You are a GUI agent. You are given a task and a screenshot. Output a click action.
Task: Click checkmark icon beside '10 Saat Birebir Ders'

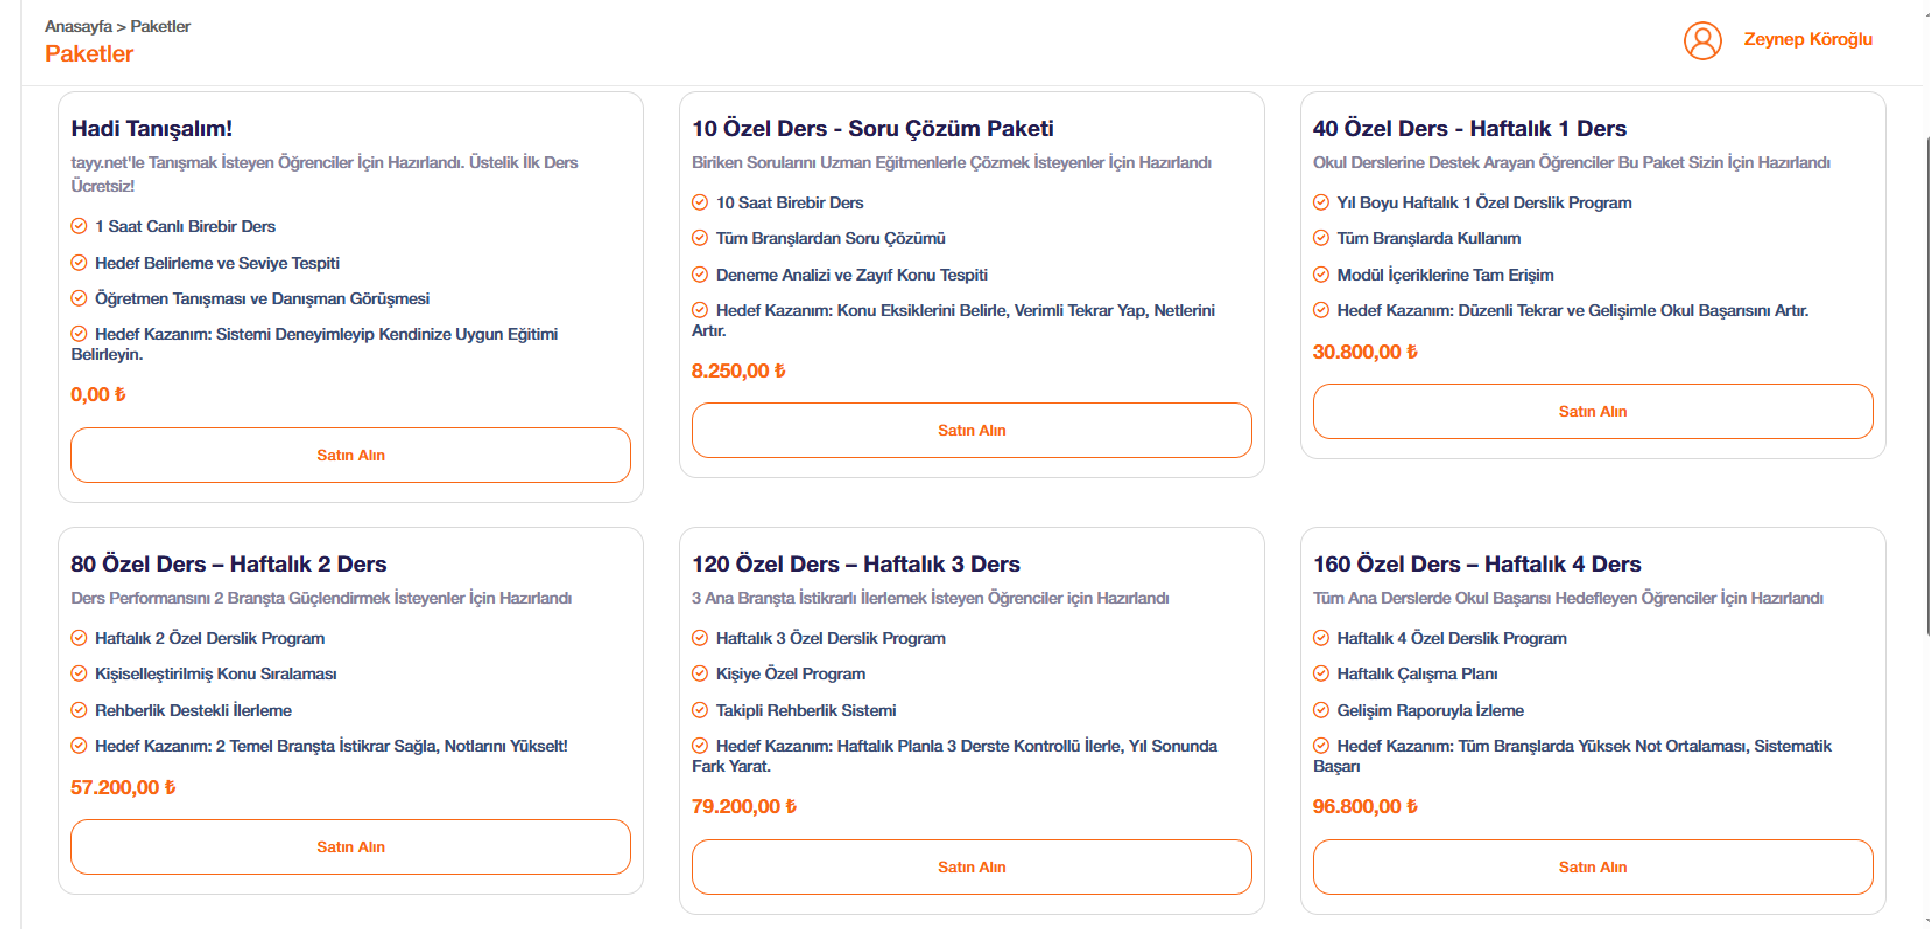tap(700, 202)
